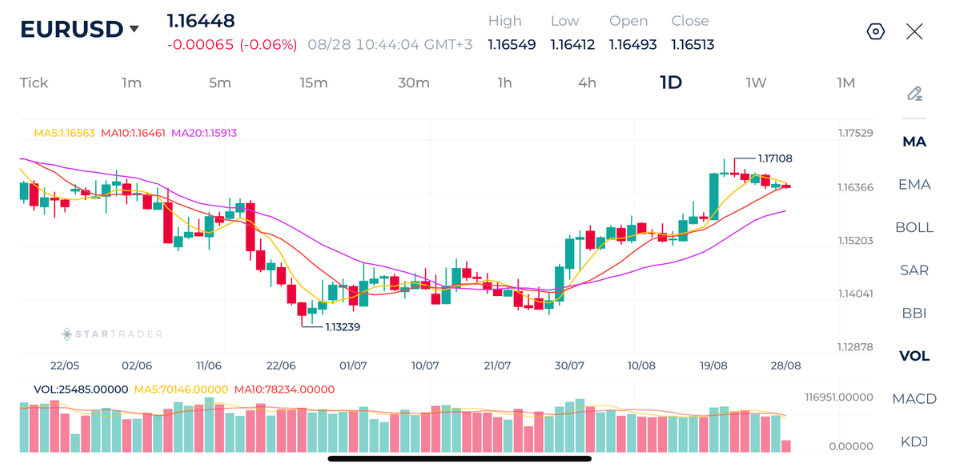Choose the 1W timeframe tab
This screenshot has width=962, height=470.
tap(756, 83)
